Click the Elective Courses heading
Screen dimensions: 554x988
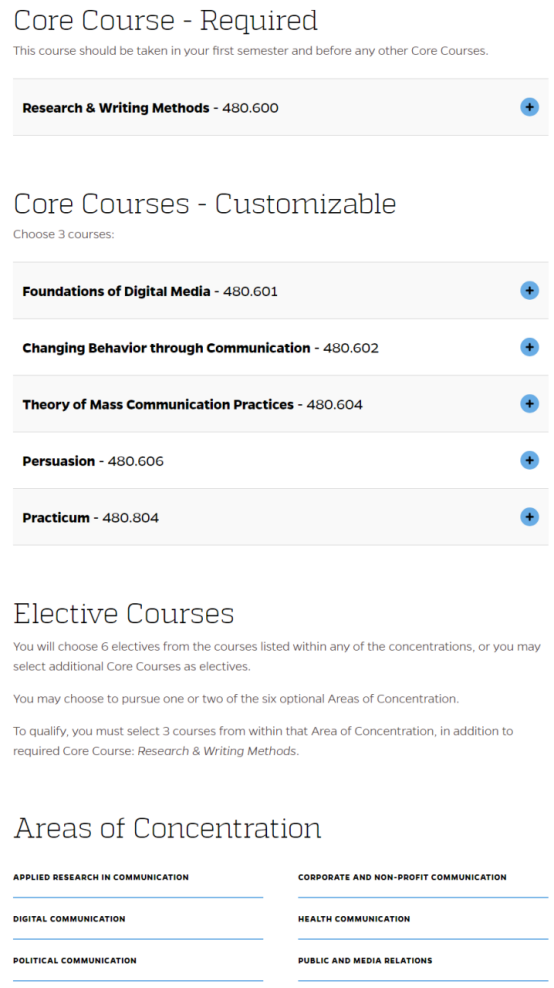coord(124,613)
